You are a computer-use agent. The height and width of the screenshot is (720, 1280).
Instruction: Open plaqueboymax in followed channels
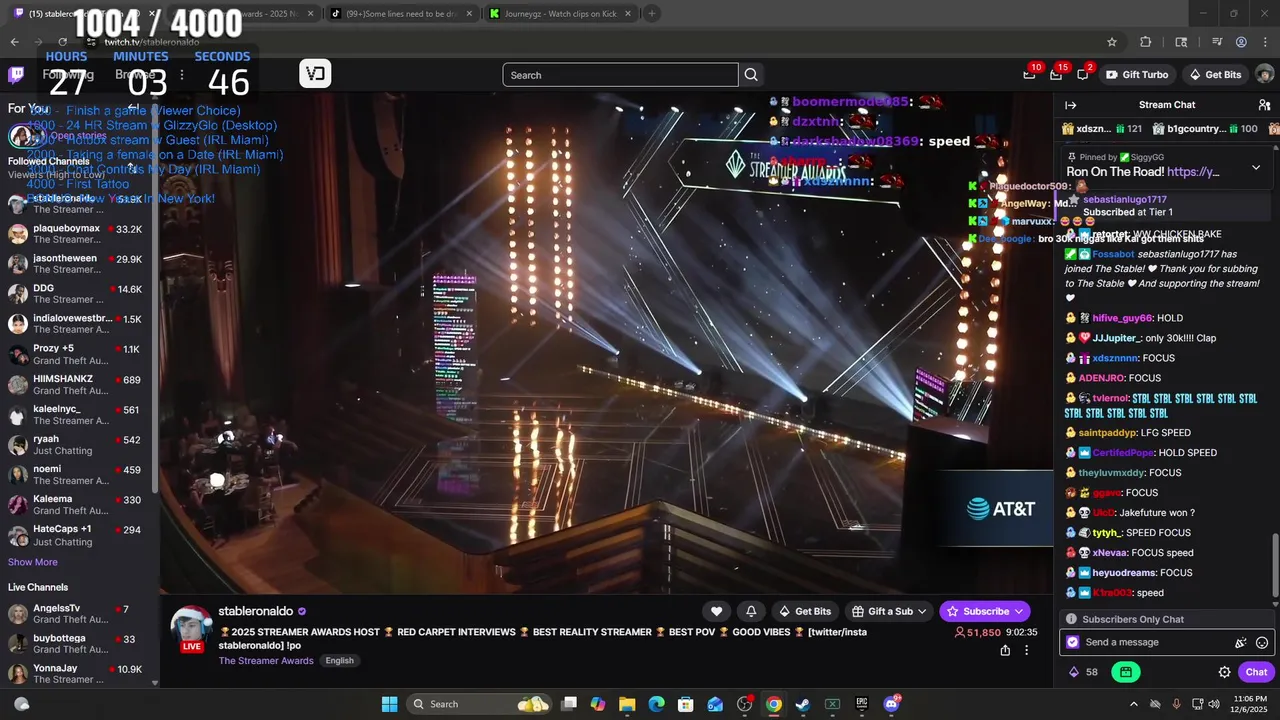[78, 234]
